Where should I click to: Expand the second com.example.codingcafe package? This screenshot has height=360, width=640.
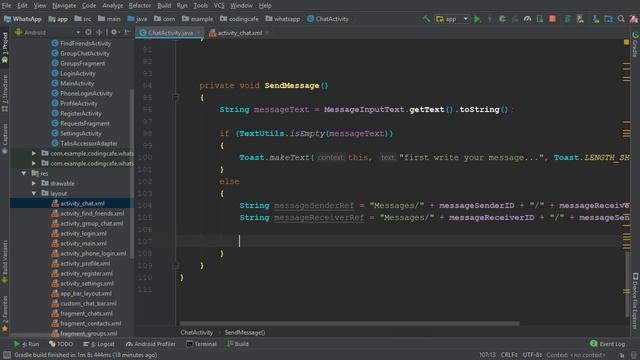point(34,163)
